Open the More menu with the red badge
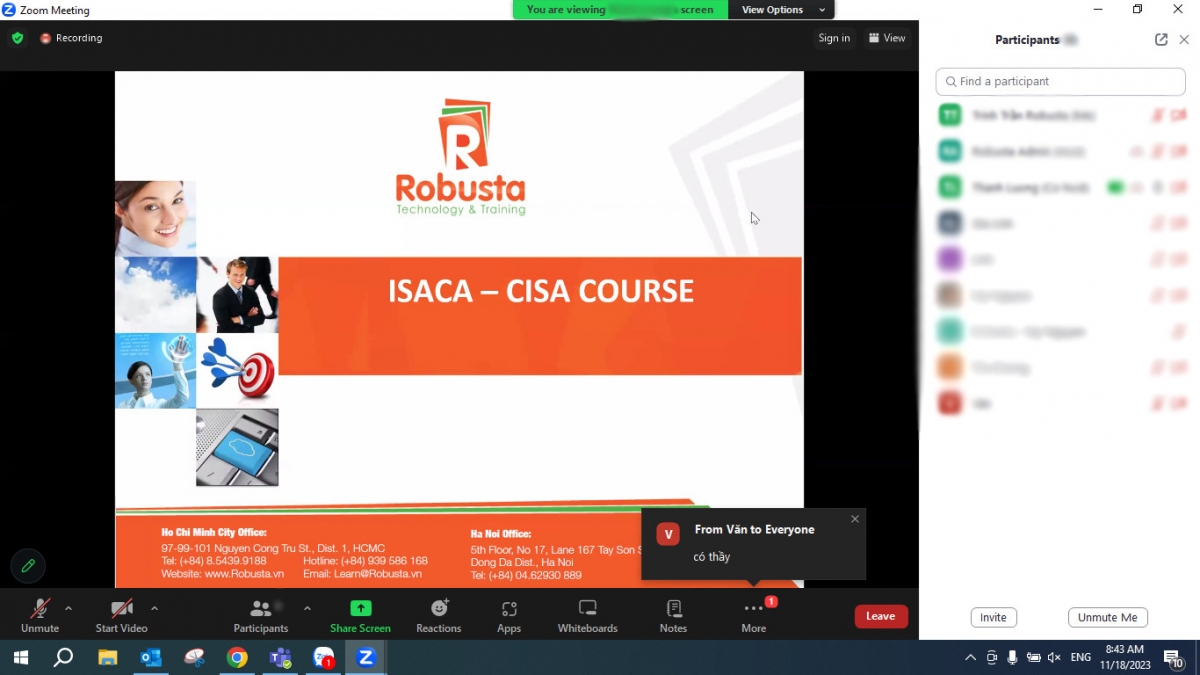The width and height of the screenshot is (1200, 675). [754, 614]
